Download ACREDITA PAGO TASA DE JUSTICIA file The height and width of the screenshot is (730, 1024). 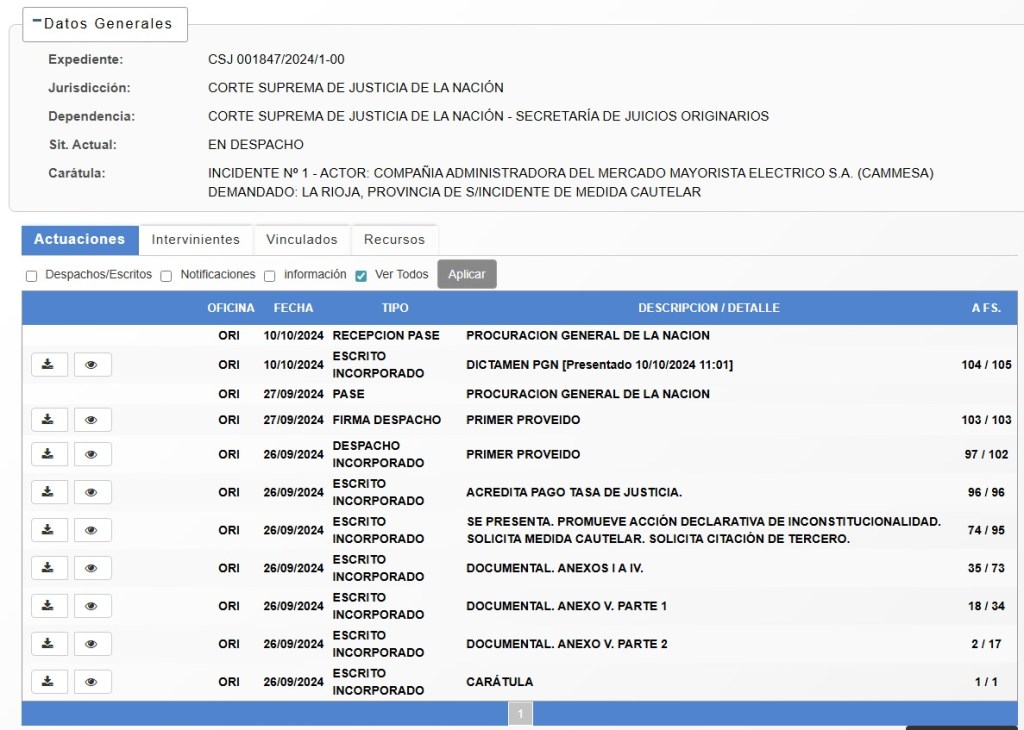pos(49,492)
